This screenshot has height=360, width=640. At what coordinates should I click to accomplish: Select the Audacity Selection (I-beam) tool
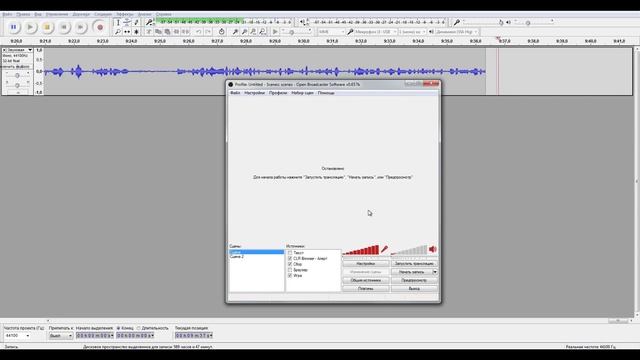click(118, 22)
